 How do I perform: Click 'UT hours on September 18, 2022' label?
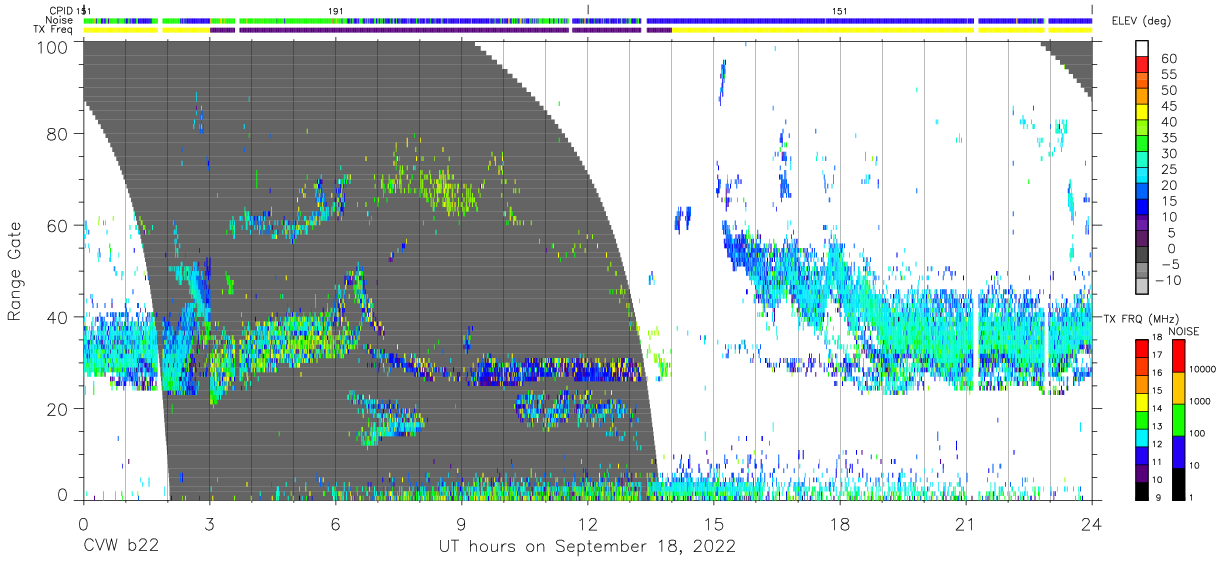tap(587, 547)
